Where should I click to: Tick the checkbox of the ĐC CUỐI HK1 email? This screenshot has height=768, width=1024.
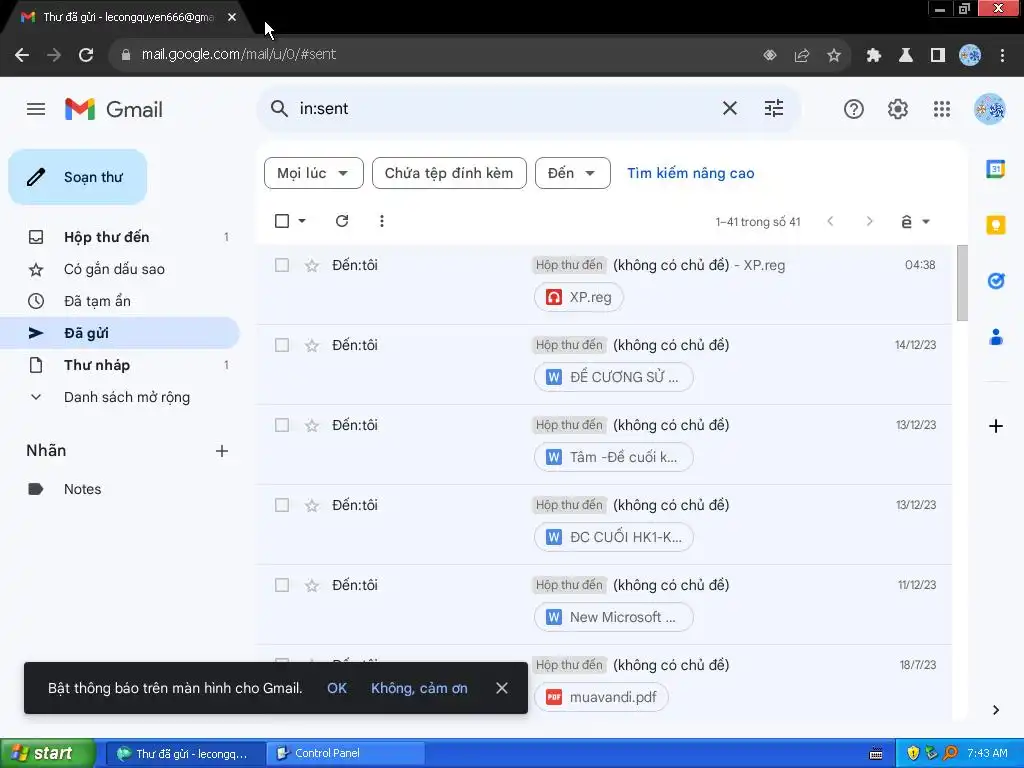click(x=281, y=505)
